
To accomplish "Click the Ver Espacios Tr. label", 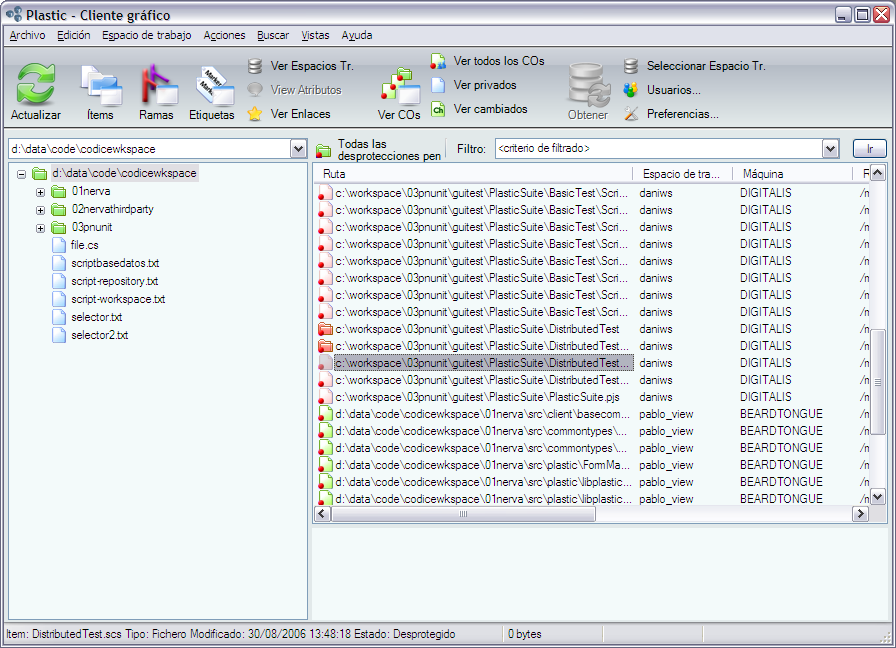I will (312, 66).
